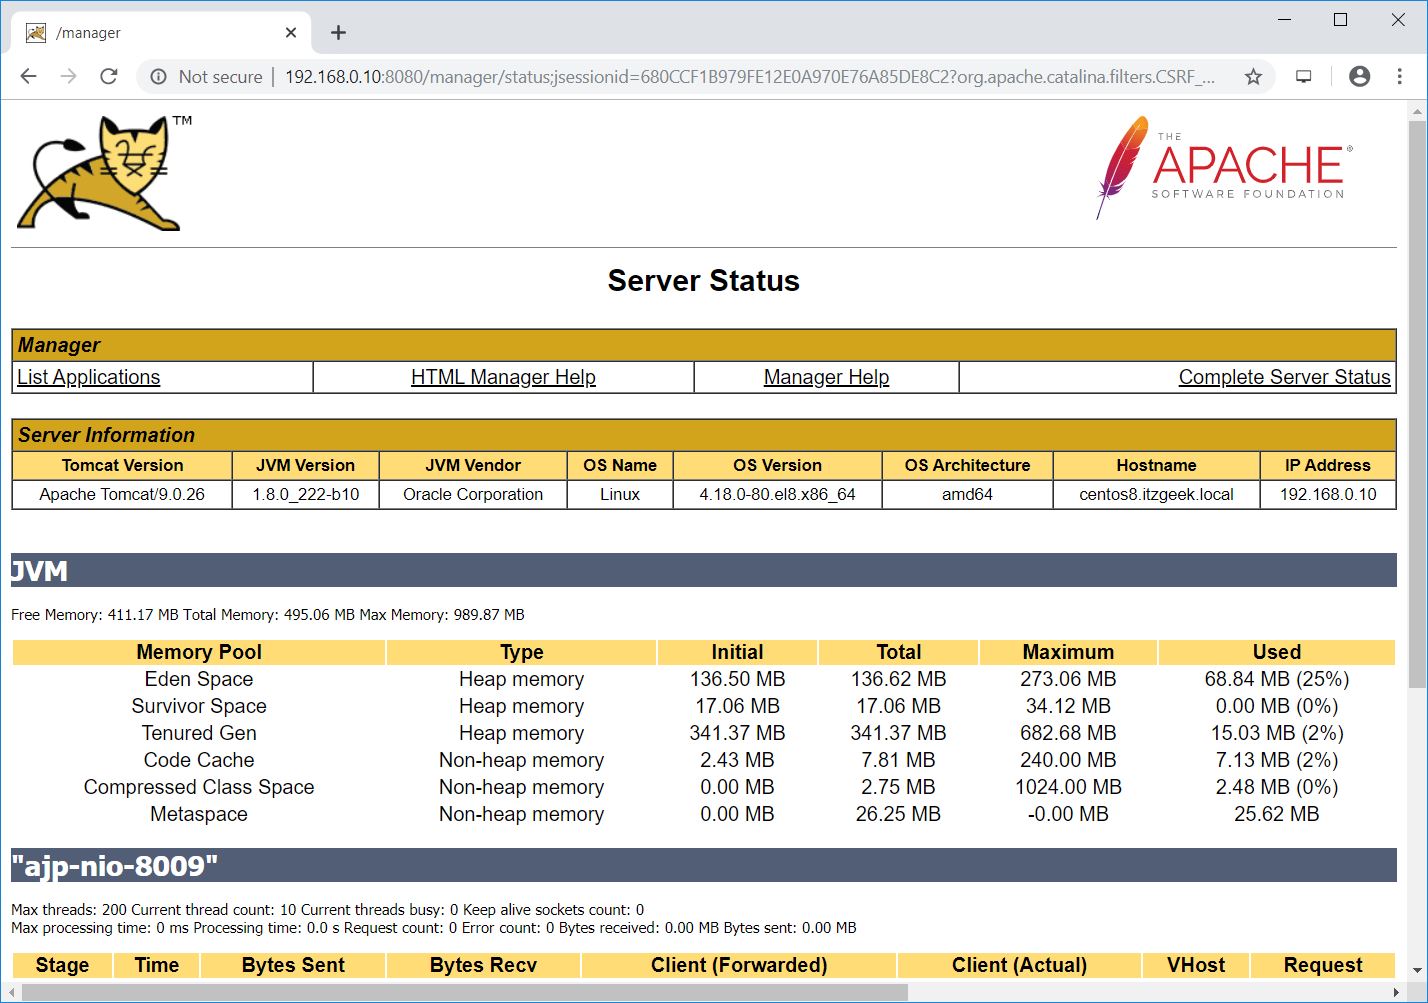
Task: Click the horizontal scrollbar thumb
Action: coord(465,993)
